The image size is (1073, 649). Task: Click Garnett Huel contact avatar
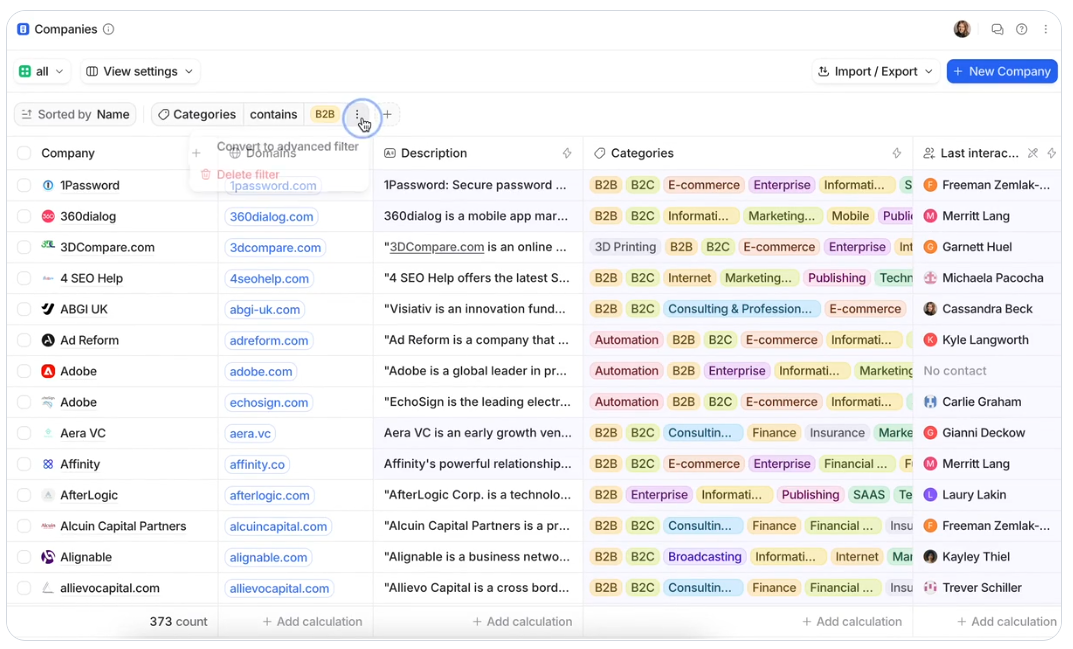pos(930,247)
